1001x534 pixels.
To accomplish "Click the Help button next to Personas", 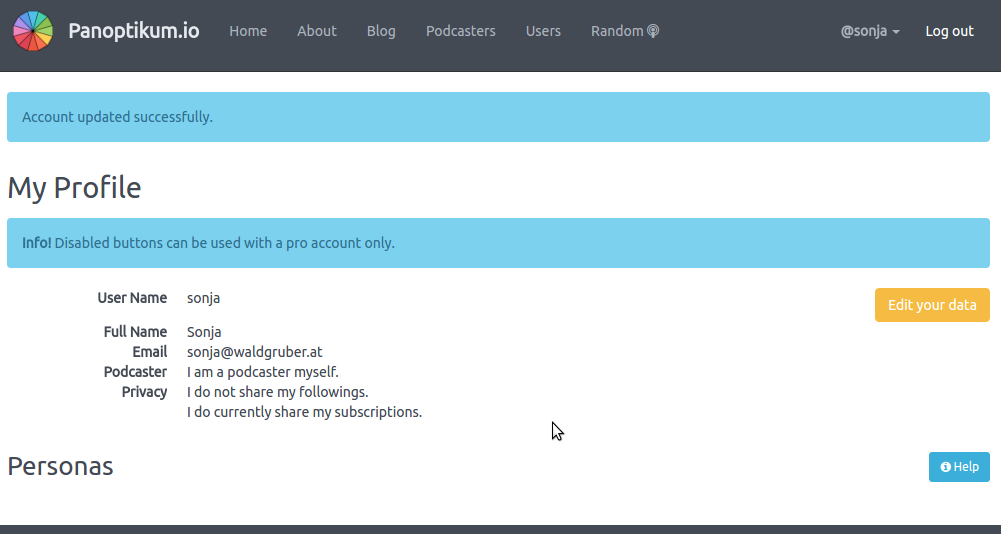I will [x=959, y=467].
